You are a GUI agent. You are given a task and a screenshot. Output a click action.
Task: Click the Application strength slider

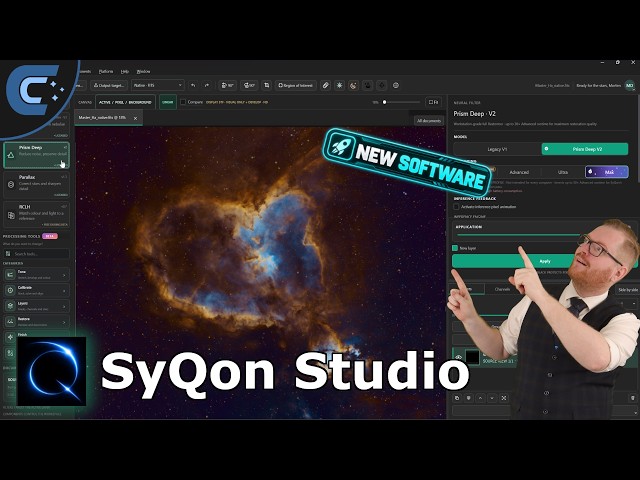[x=518, y=235]
